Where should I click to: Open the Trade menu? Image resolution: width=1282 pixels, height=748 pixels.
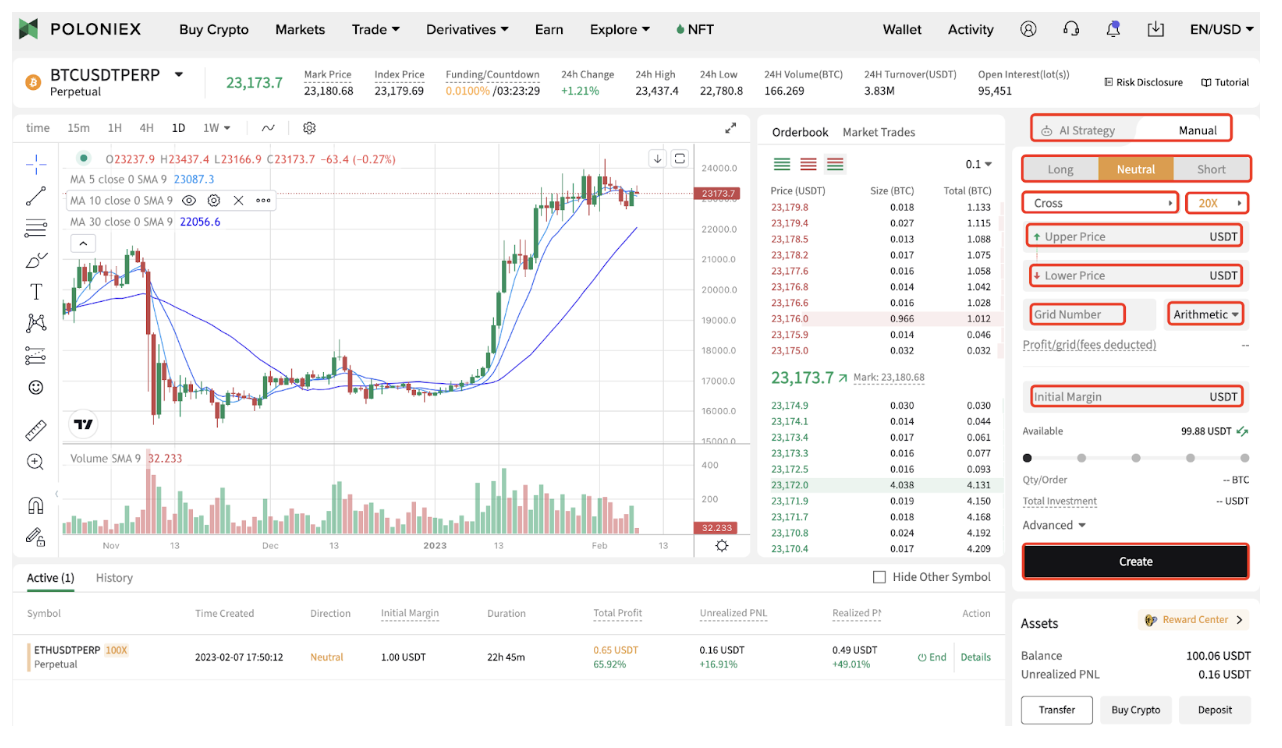tap(375, 29)
